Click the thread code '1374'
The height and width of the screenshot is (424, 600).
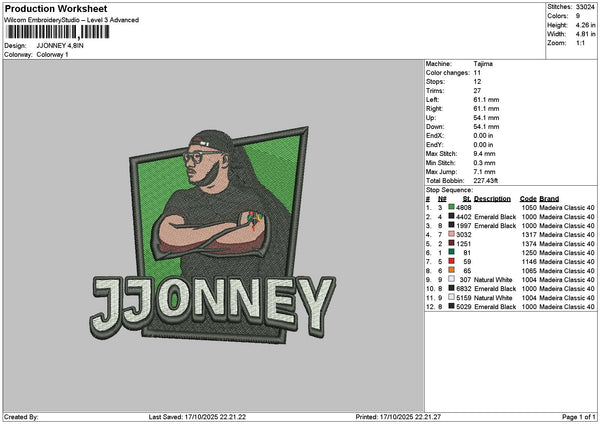pos(529,244)
